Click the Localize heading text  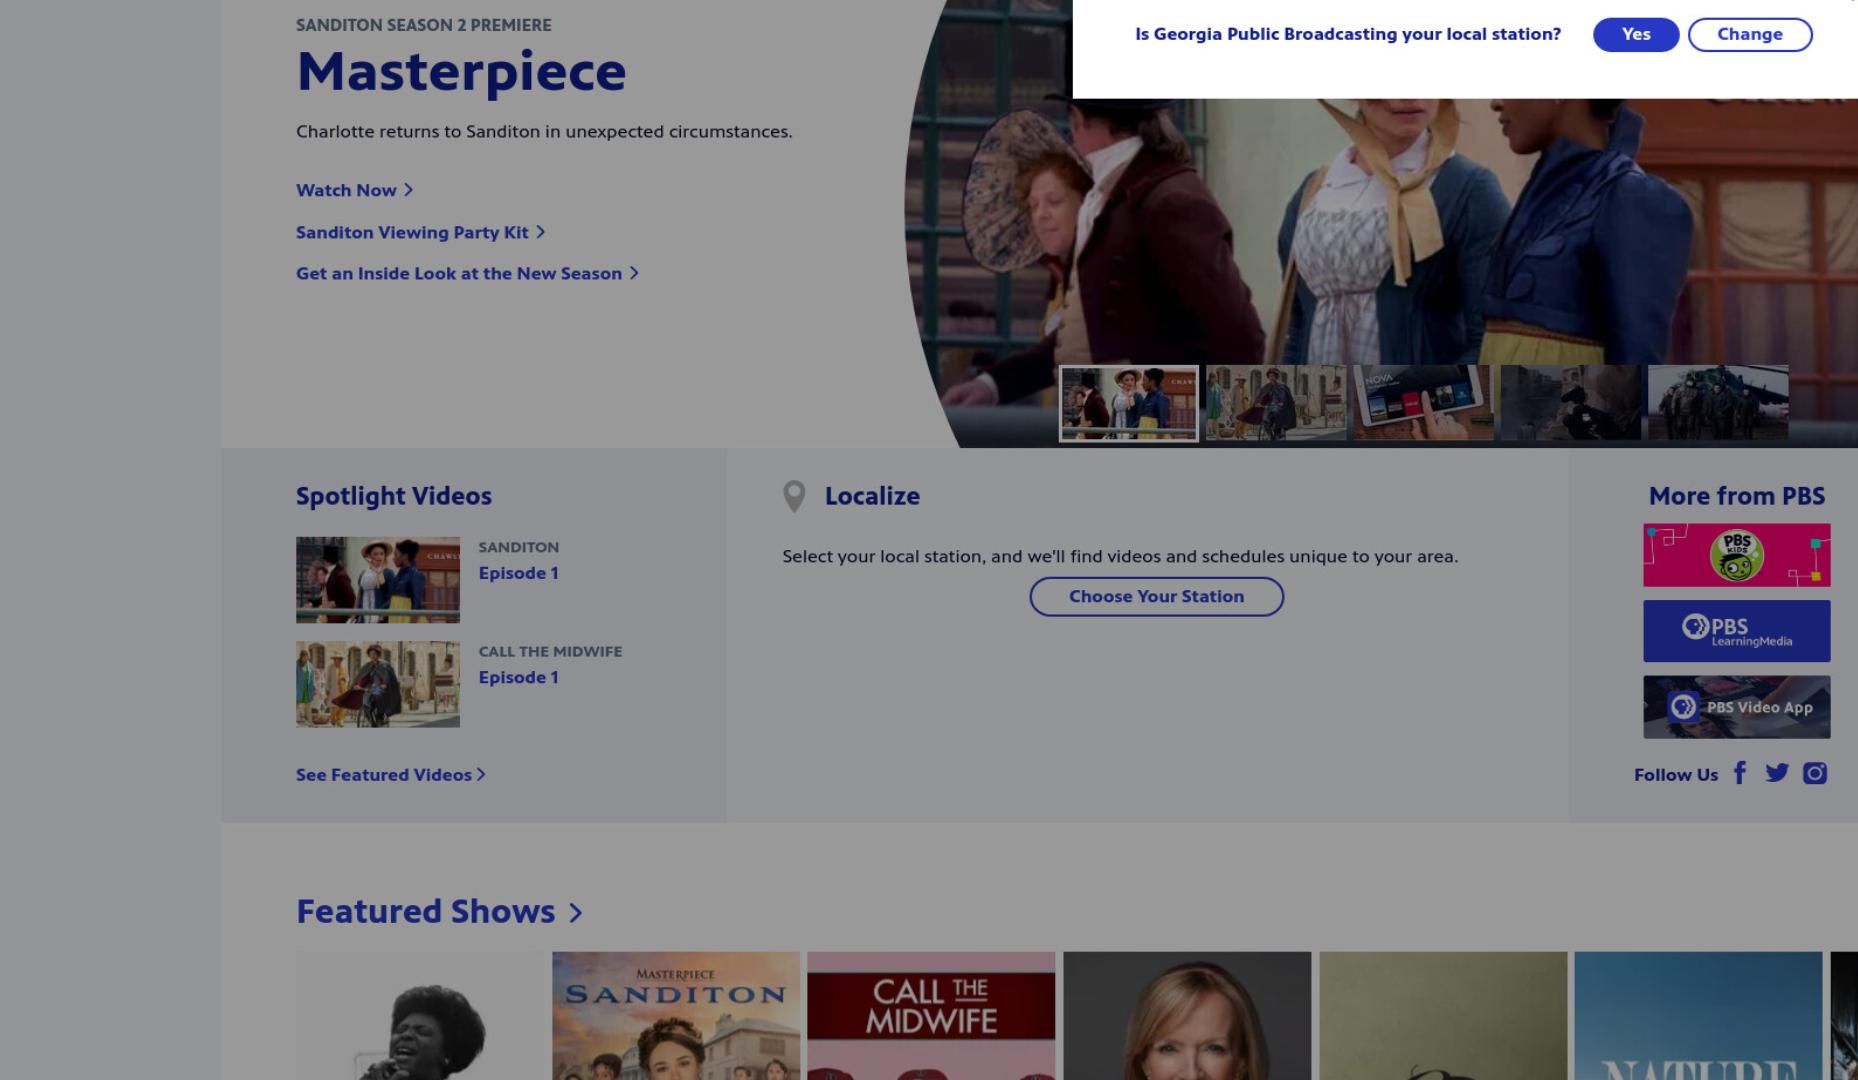872,496
